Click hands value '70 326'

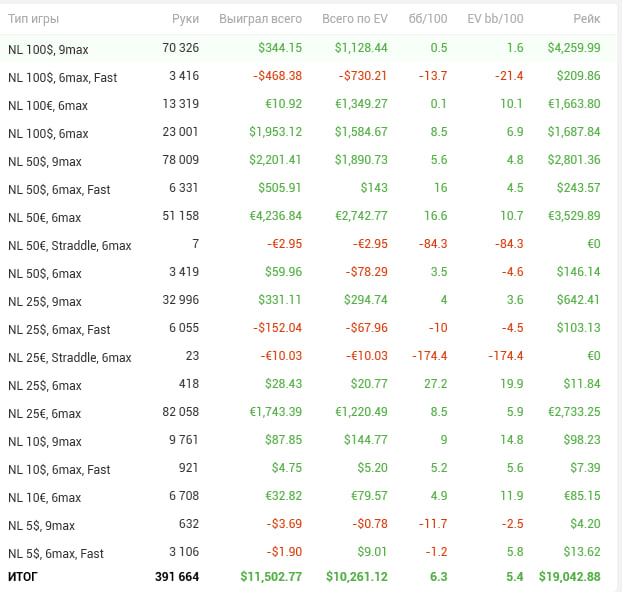point(180,48)
